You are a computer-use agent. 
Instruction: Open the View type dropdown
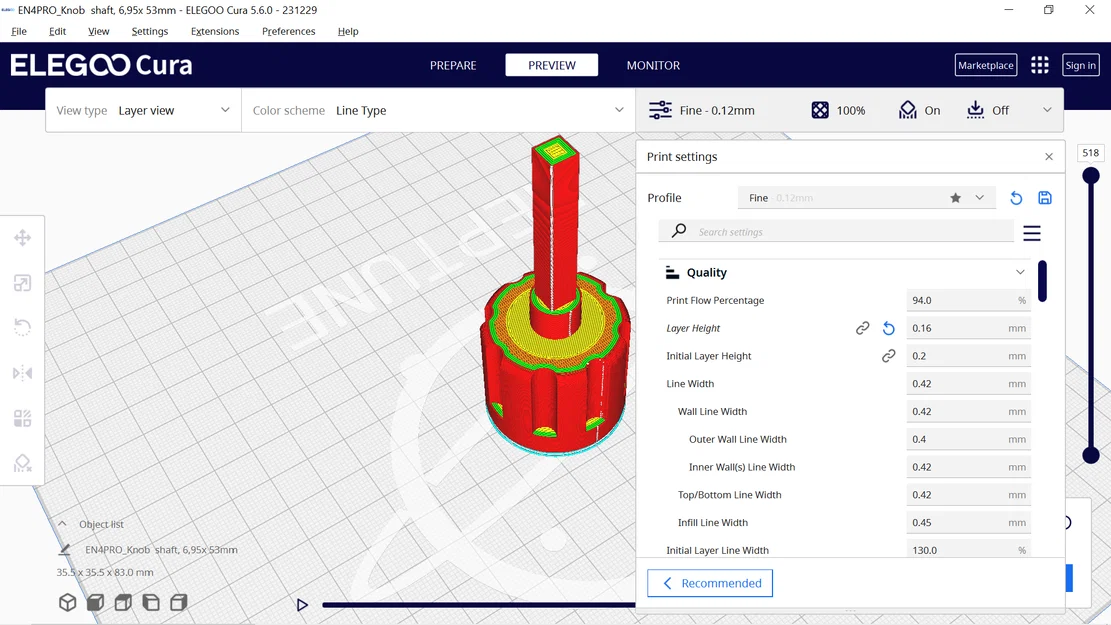tap(143, 110)
